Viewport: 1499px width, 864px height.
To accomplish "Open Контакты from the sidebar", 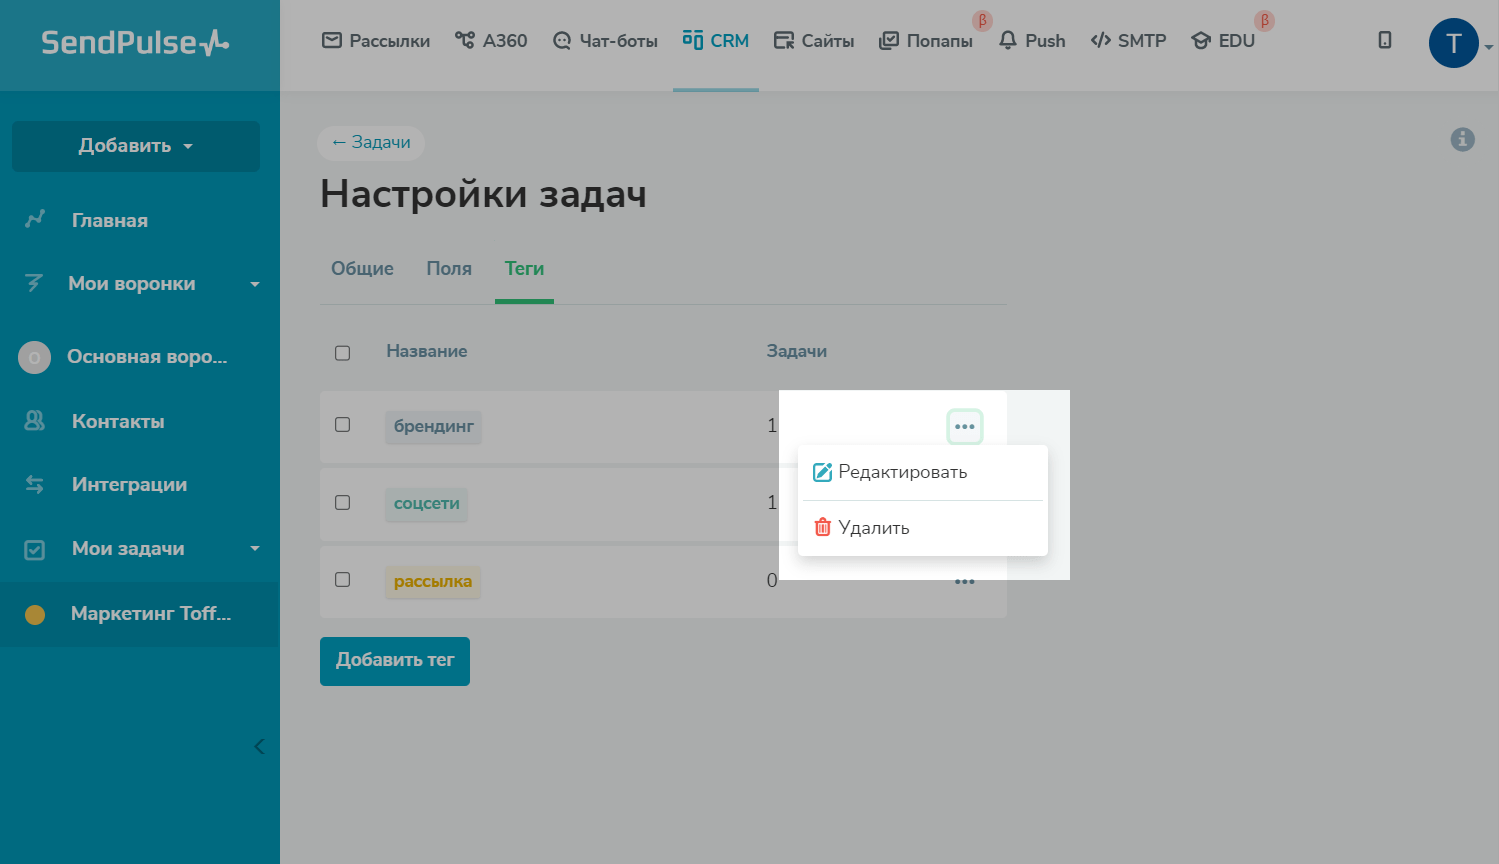I will 117,421.
